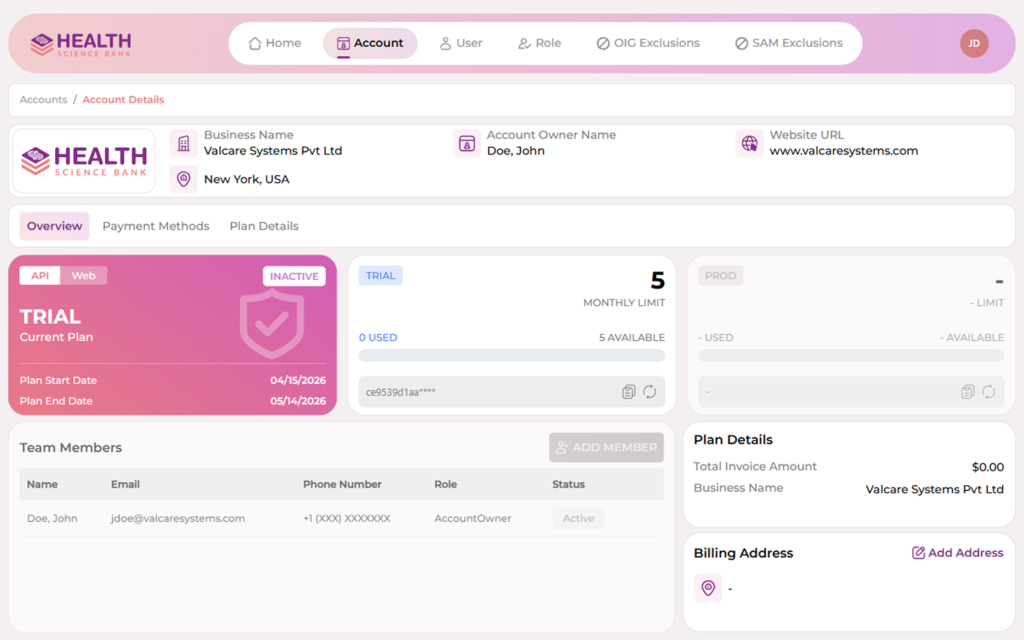This screenshot has height=640, width=1024.
Task: Open the Role nav item
Action: click(539, 43)
